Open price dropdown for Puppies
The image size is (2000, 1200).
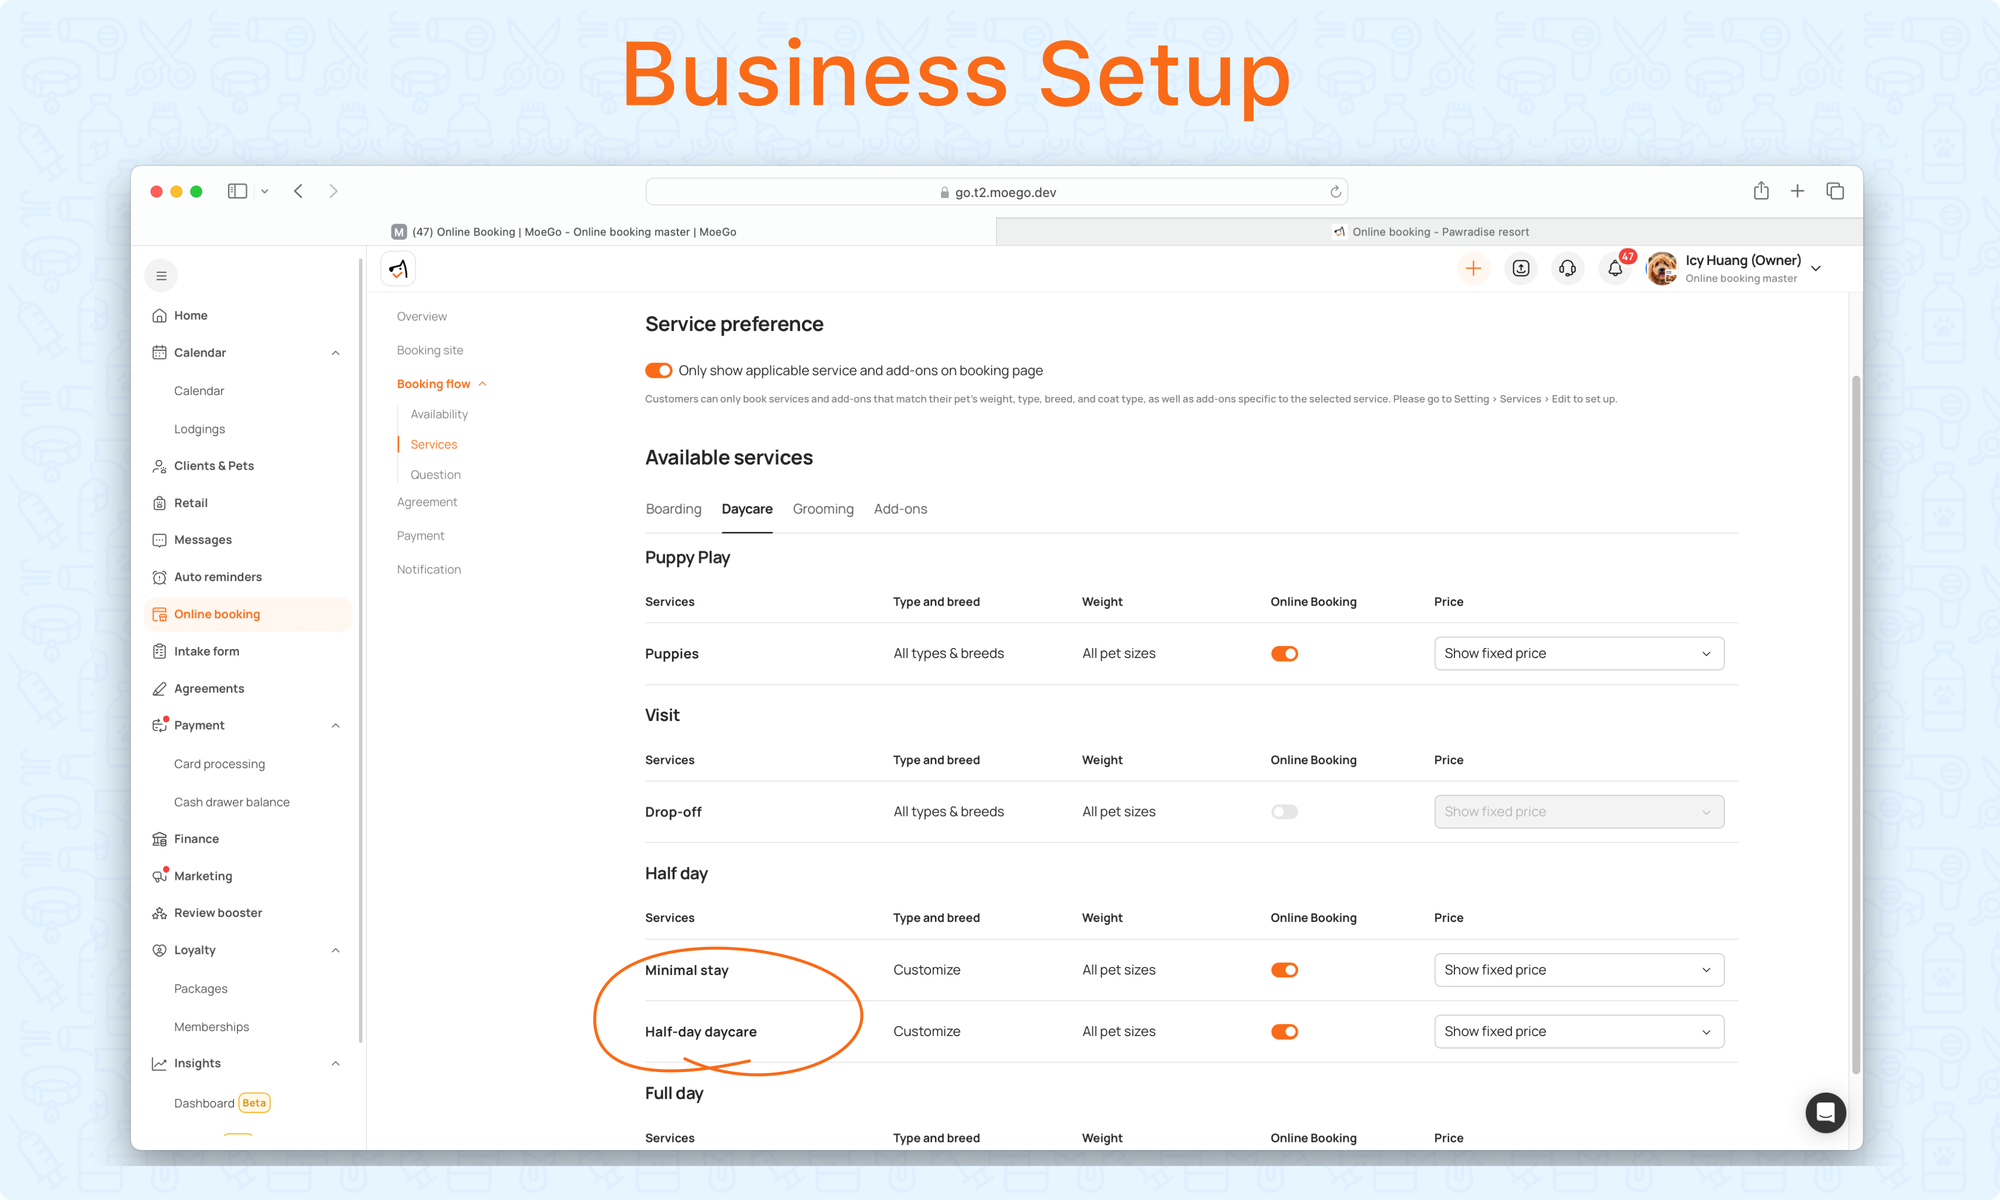(1578, 654)
